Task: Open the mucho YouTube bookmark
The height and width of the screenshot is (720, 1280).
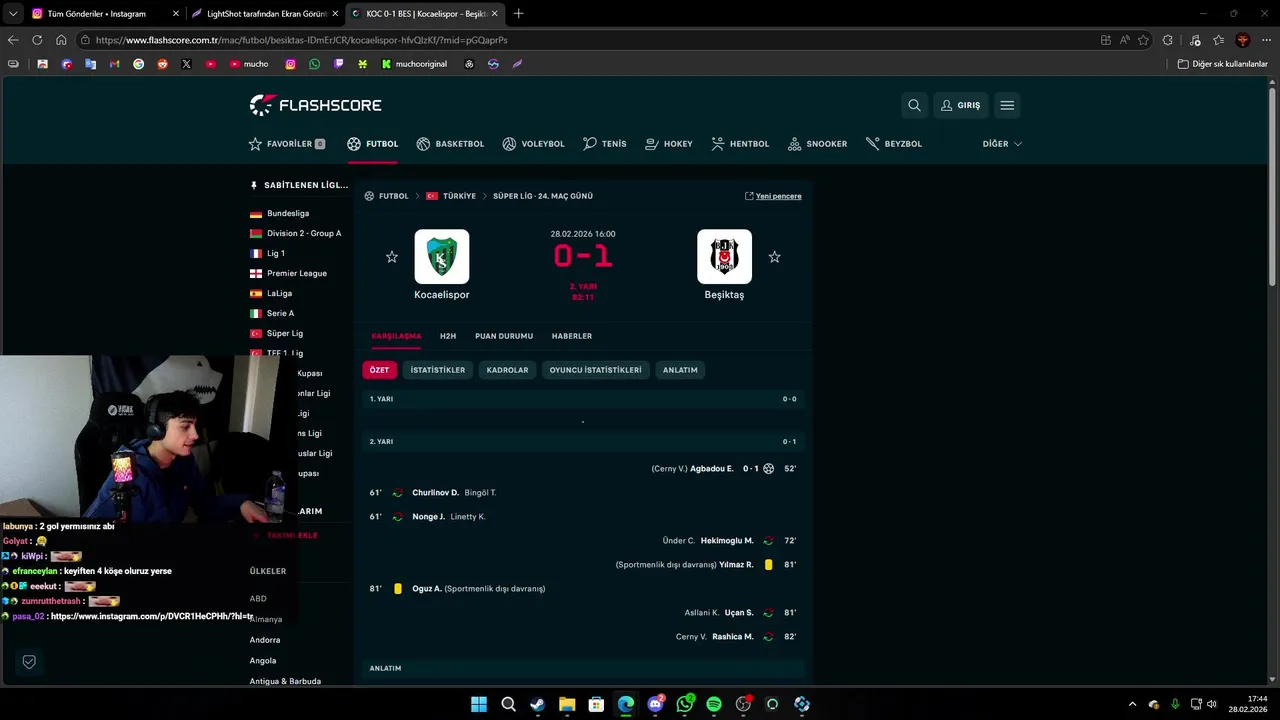Action: [x=248, y=64]
